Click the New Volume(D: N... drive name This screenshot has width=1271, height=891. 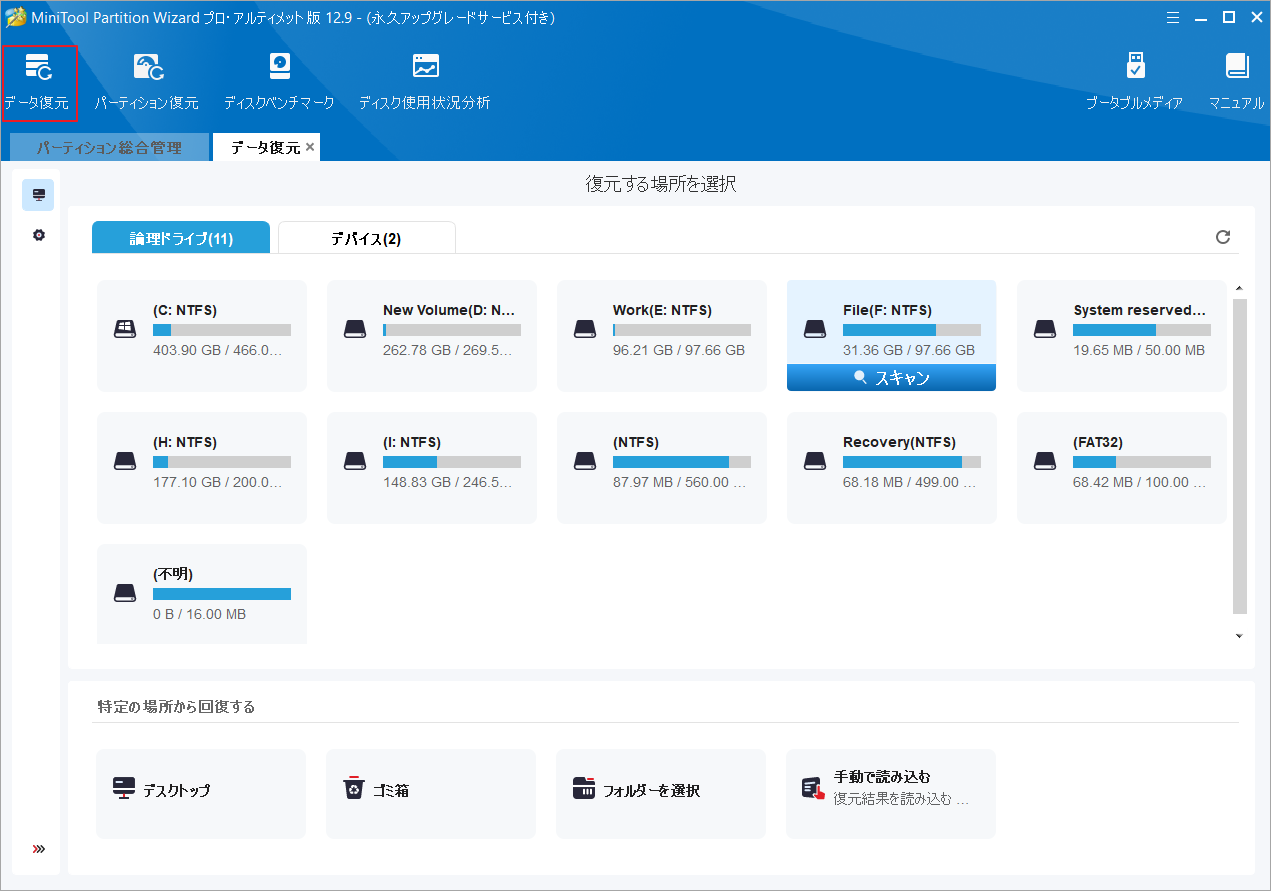(449, 310)
